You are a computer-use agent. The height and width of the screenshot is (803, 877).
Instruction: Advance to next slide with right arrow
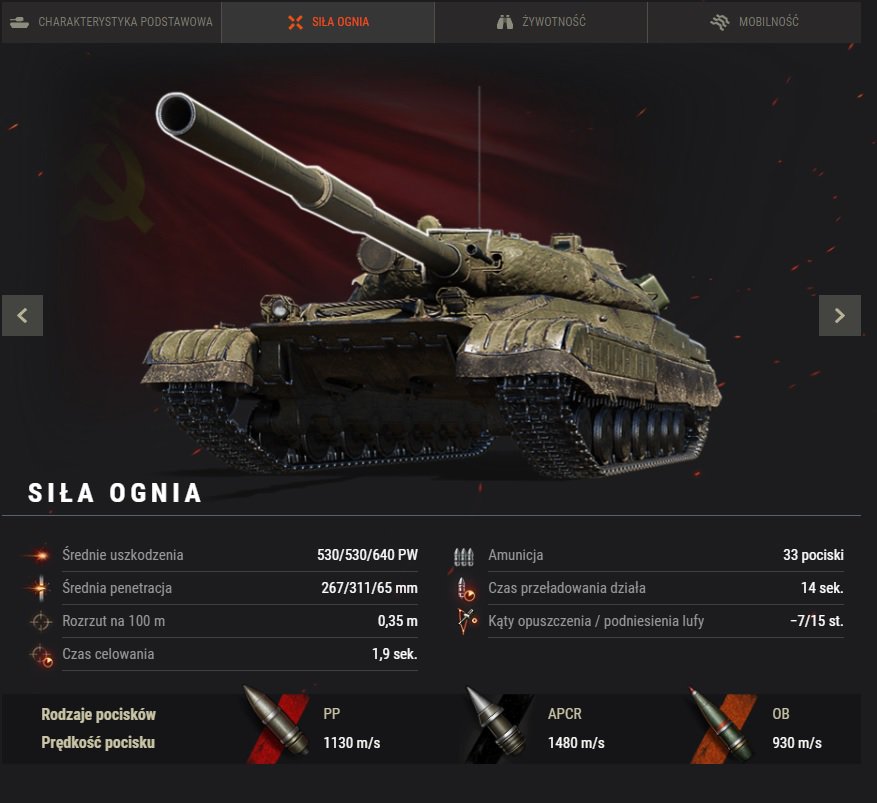click(840, 315)
